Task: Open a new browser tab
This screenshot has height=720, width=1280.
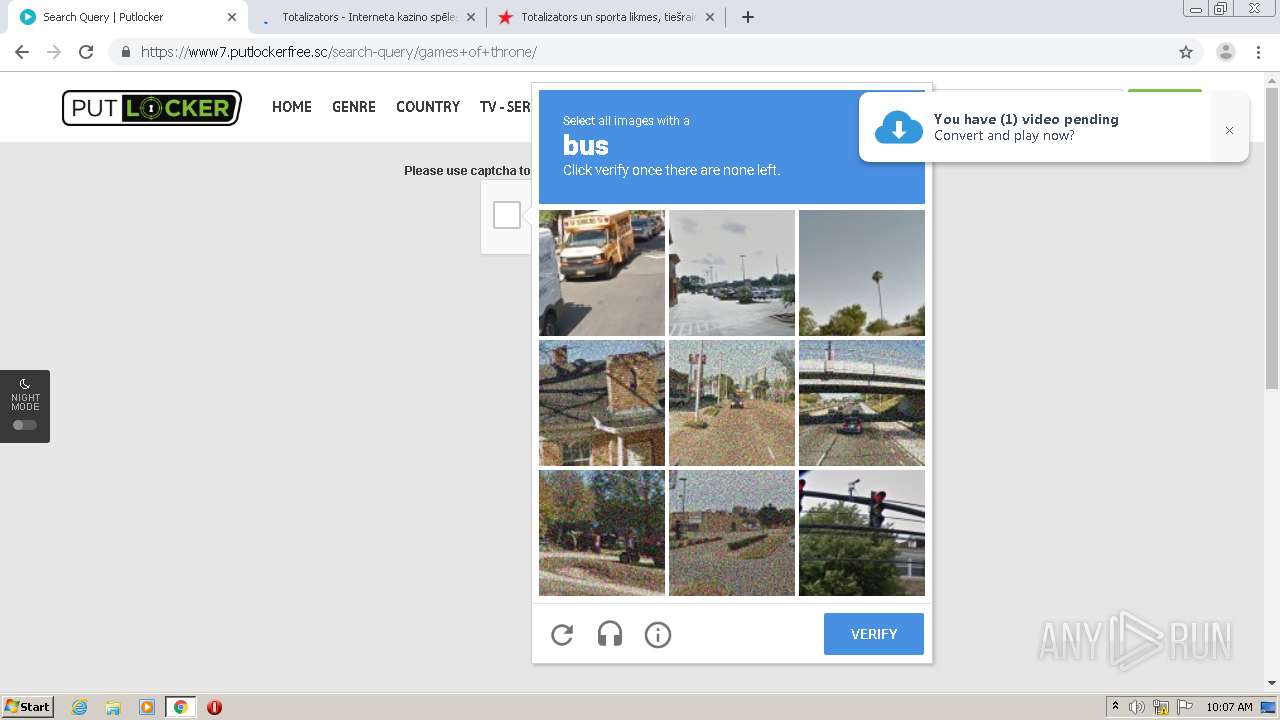Action: click(748, 17)
